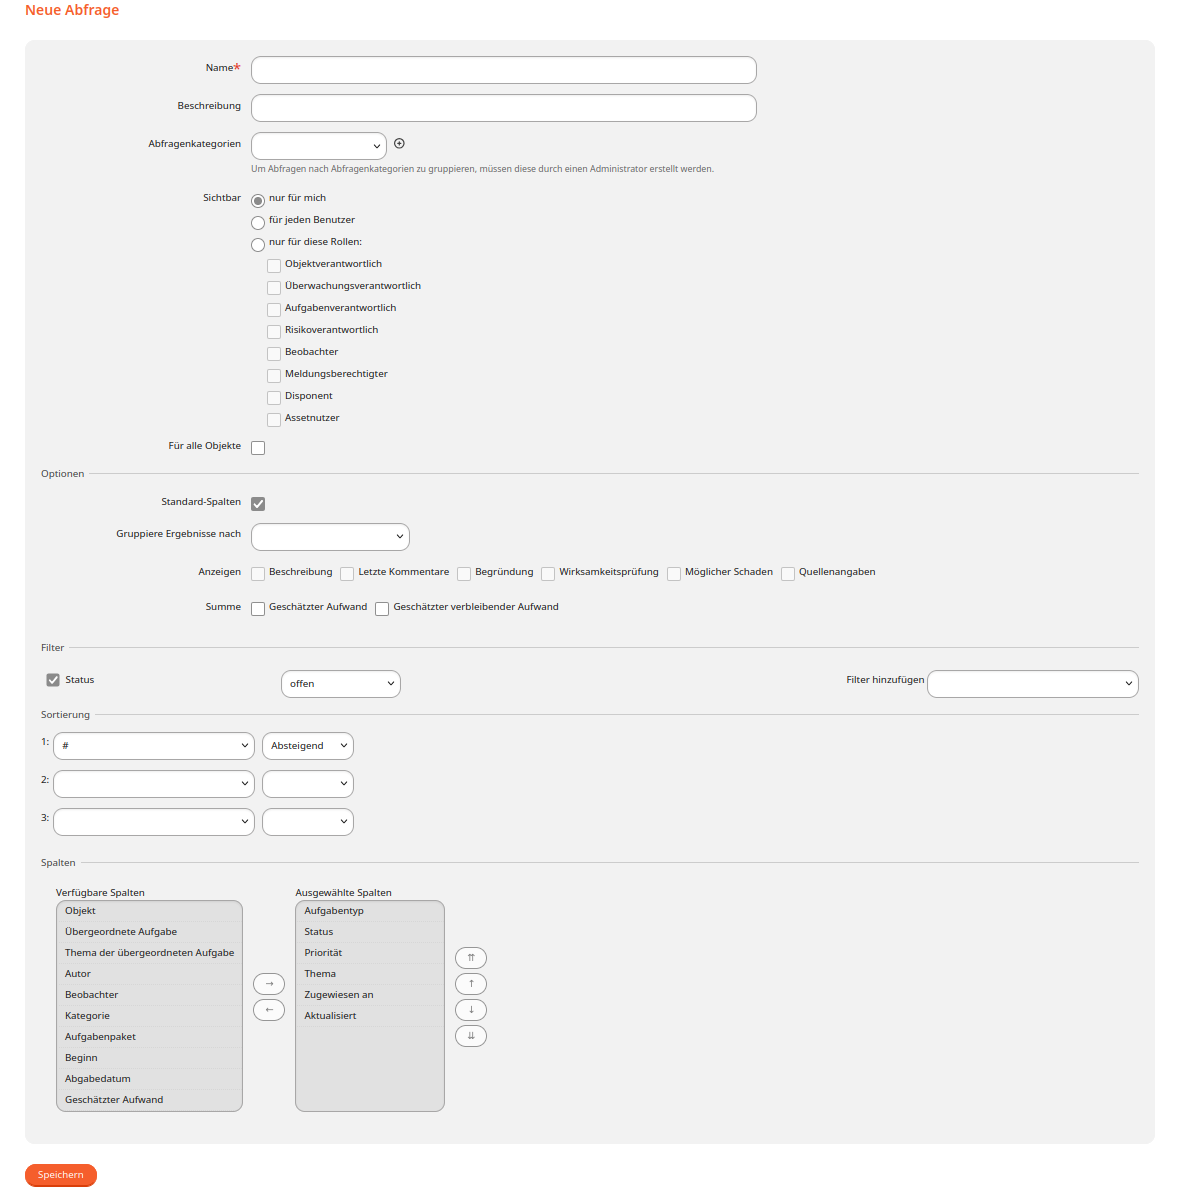Screen dimensions: 1177x1191
Task: Enable the Beobachter role checkbox
Action: pyautogui.click(x=274, y=354)
